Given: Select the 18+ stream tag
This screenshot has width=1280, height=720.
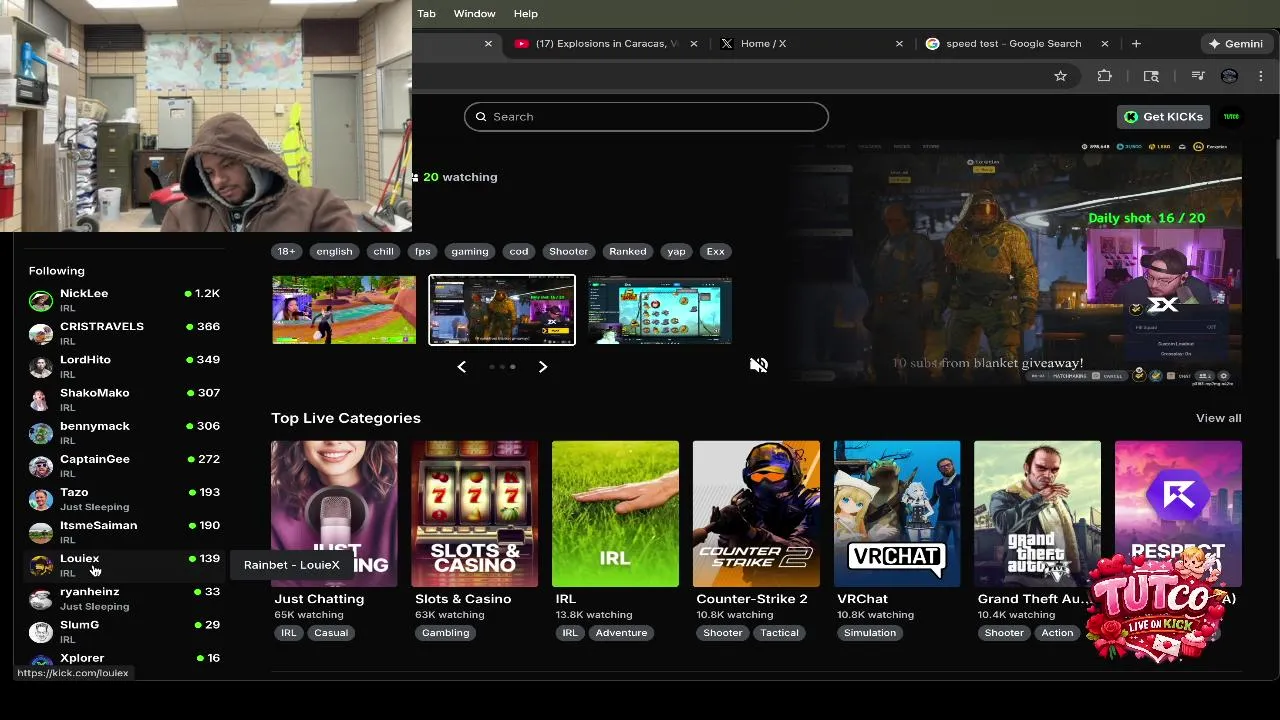Looking at the screenshot, I should coord(286,252).
